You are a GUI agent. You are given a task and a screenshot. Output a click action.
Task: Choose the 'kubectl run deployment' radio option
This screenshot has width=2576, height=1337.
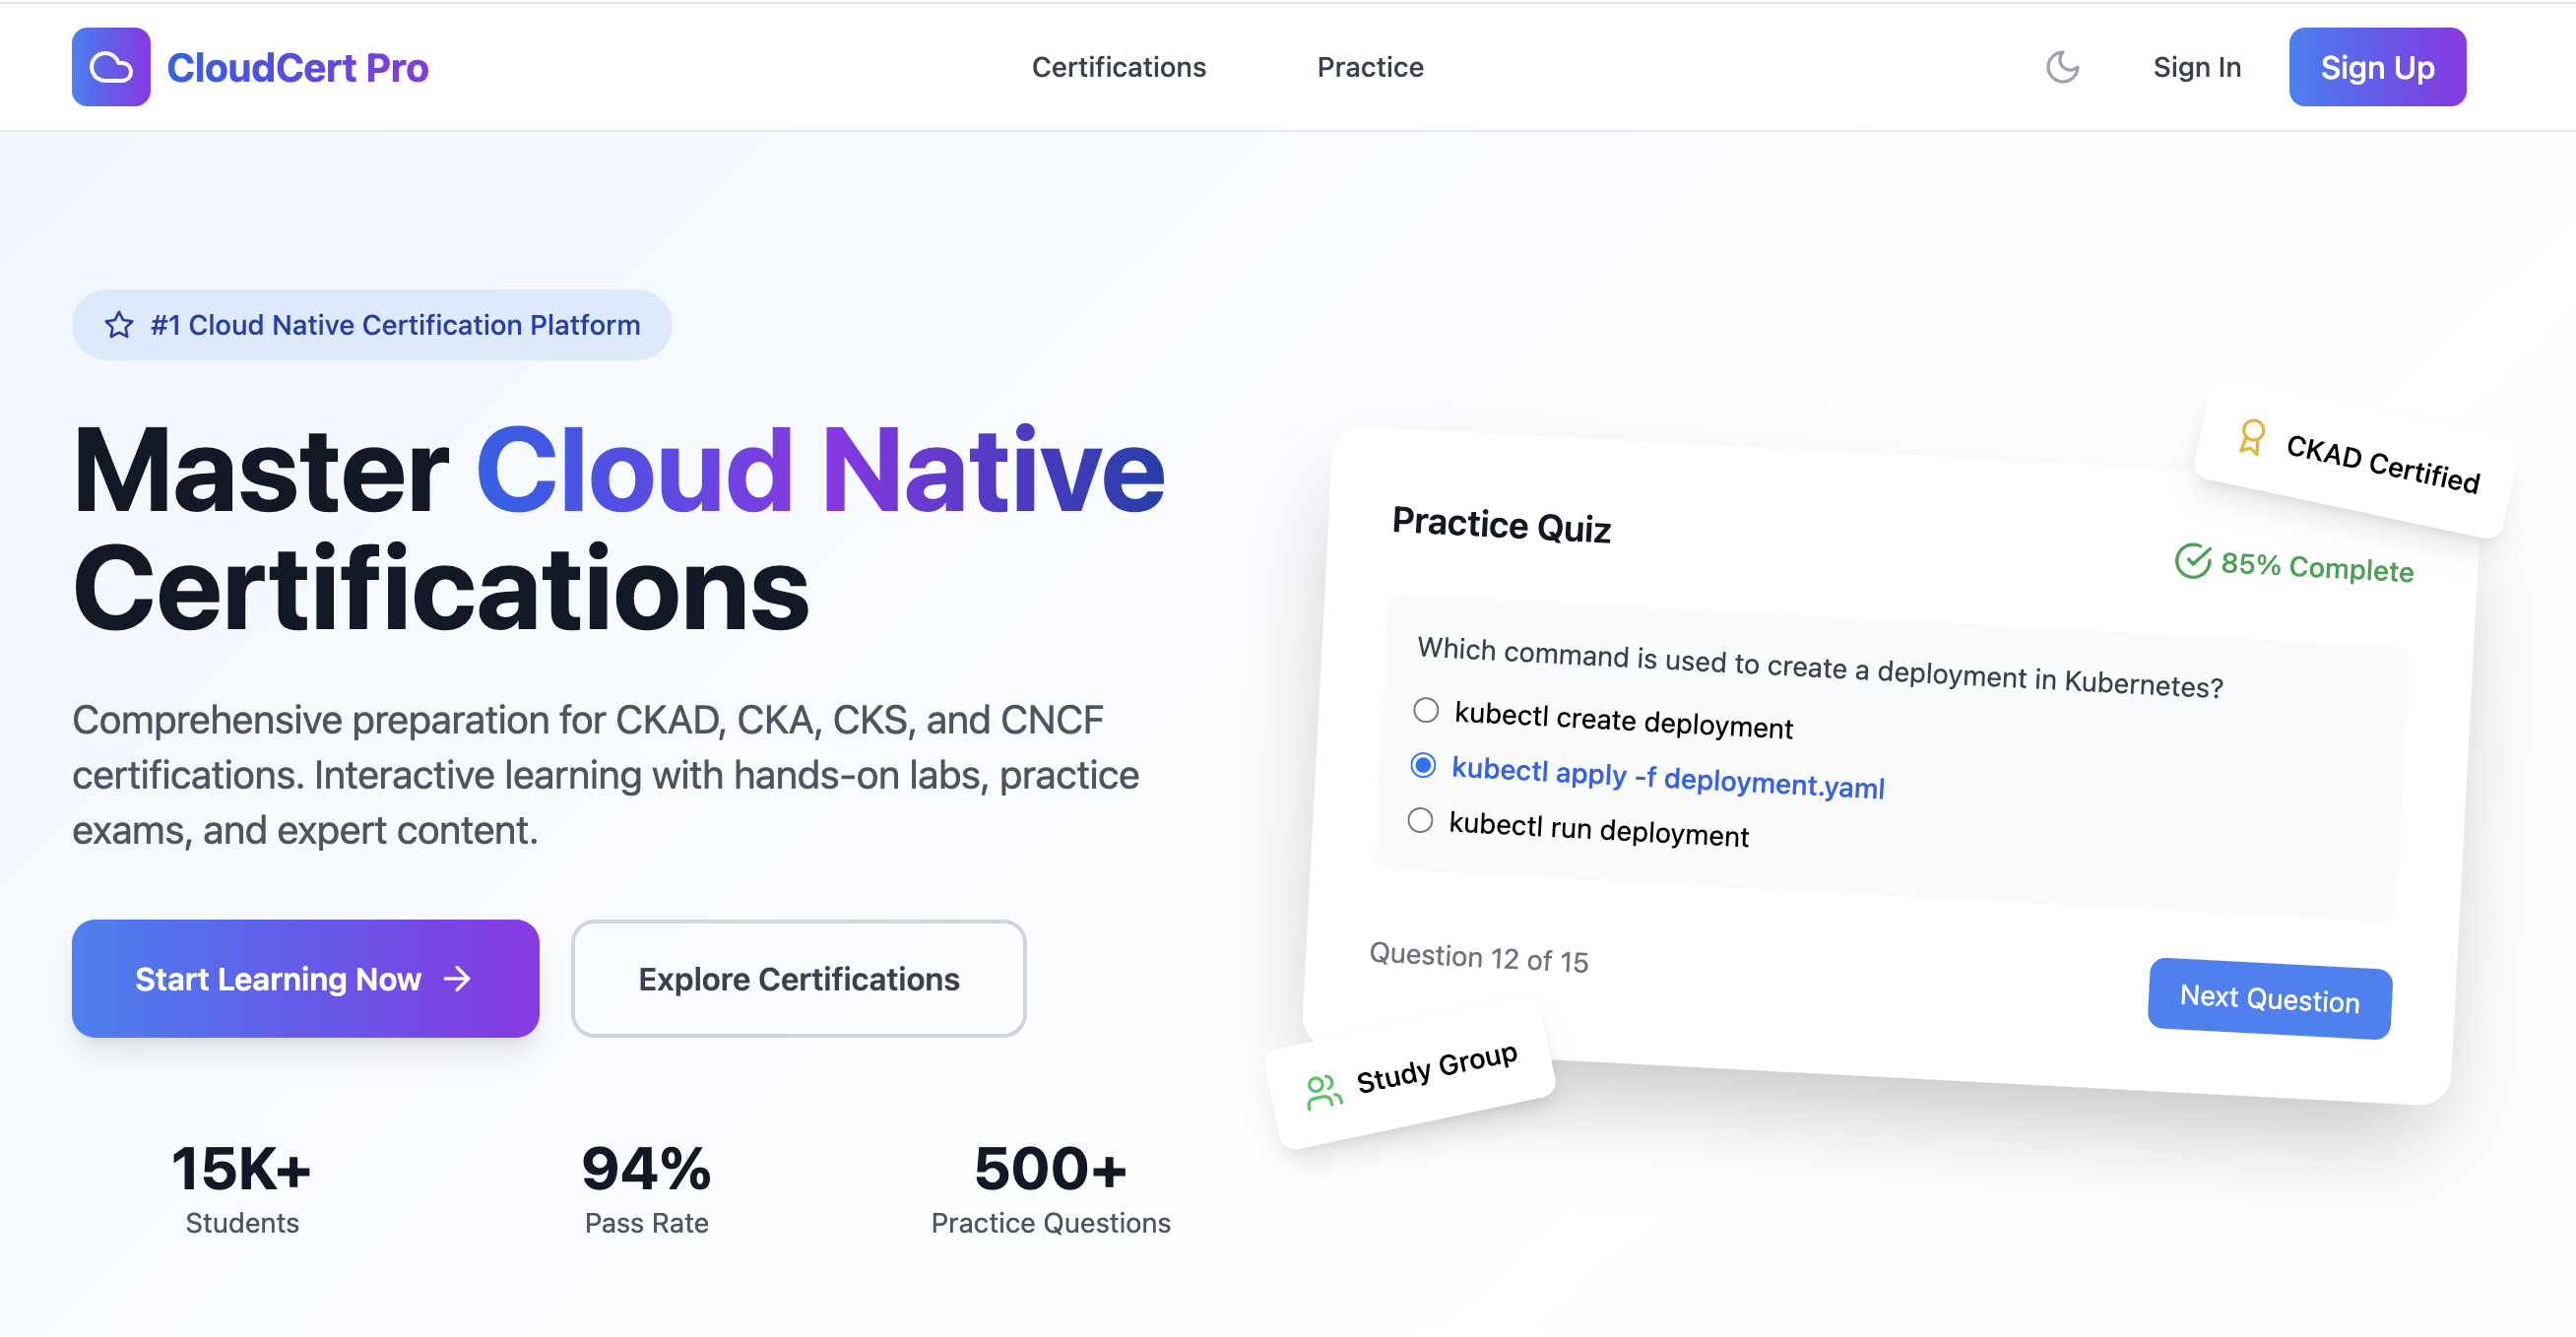(1420, 821)
